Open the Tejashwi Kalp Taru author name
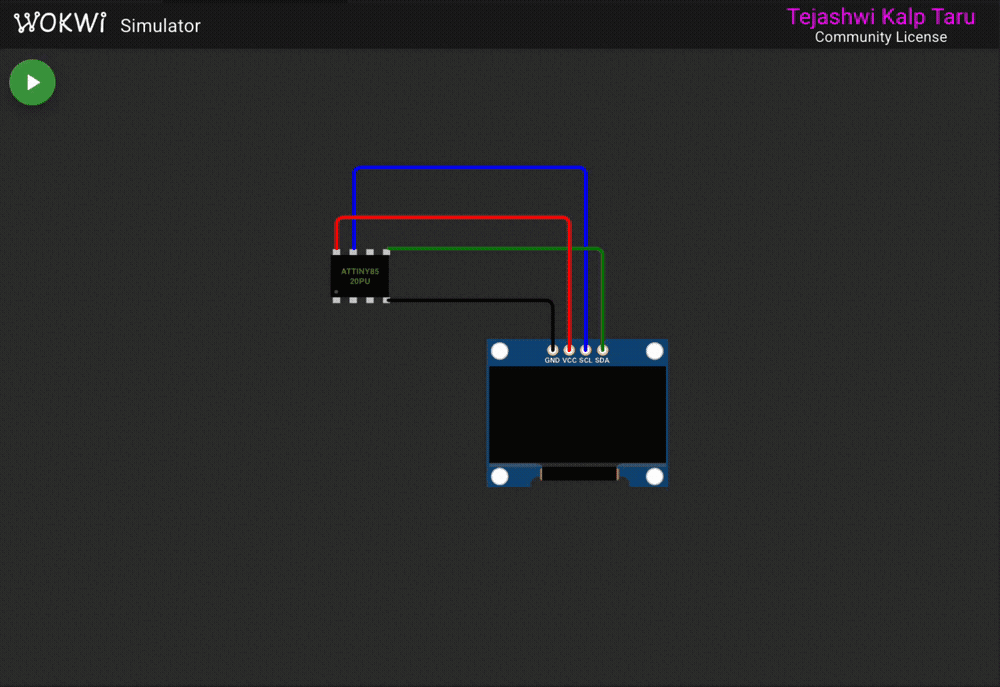The height and width of the screenshot is (687, 1000). click(880, 17)
